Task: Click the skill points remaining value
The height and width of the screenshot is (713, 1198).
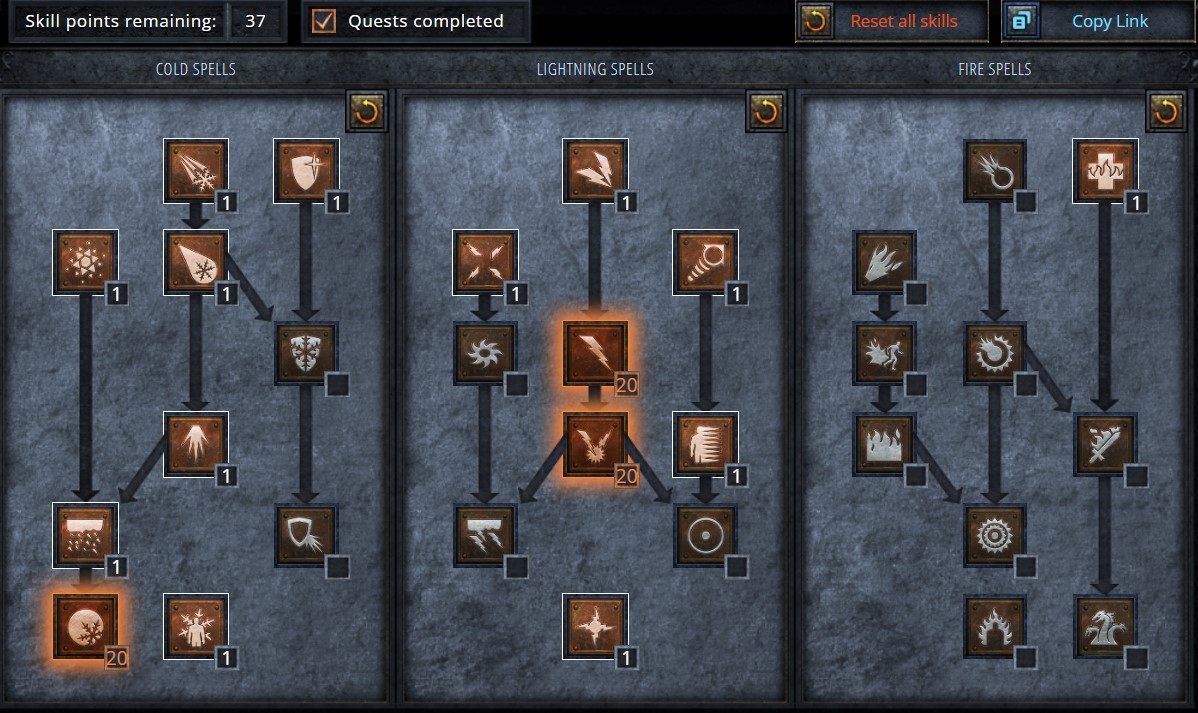Action: pyautogui.click(x=255, y=21)
